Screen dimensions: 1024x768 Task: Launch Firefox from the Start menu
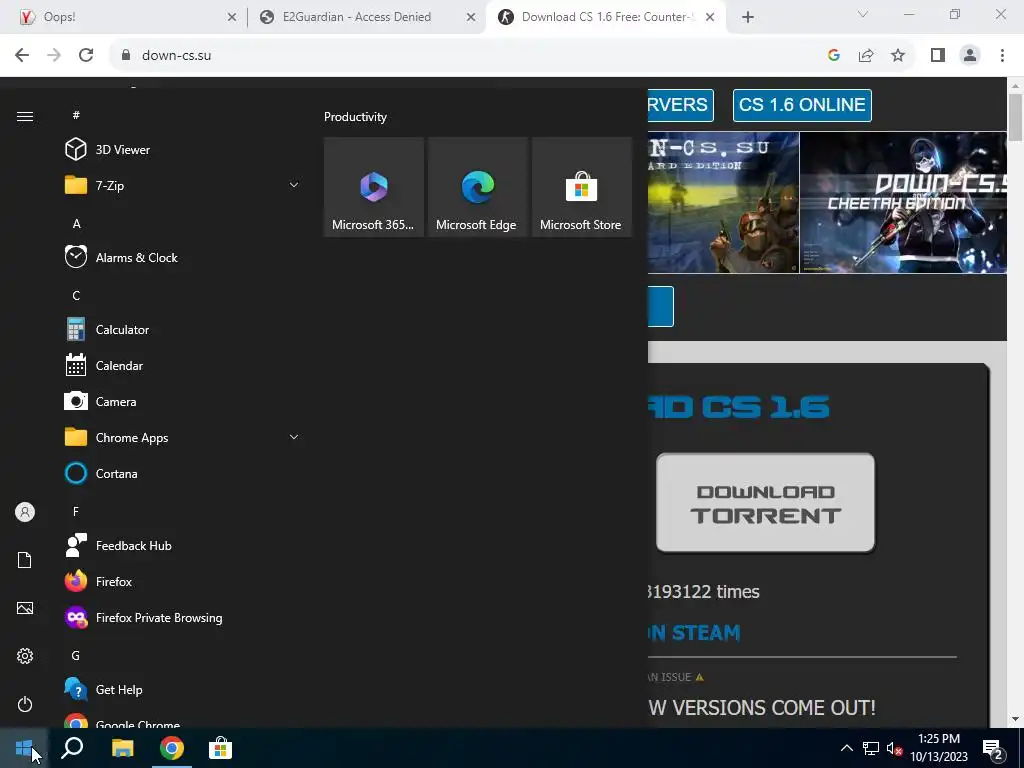183,581
